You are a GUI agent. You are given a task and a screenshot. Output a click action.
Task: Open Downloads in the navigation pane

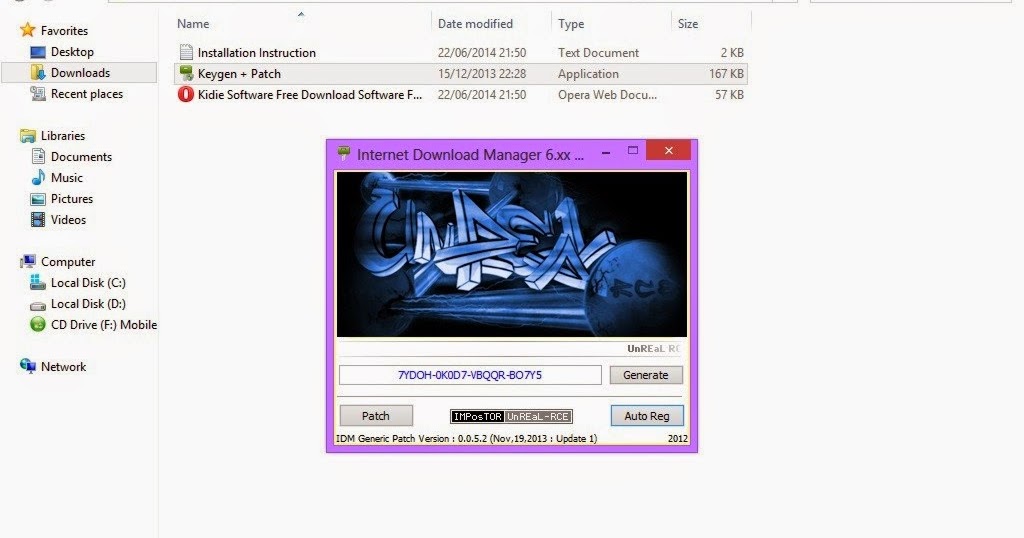(80, 72)
